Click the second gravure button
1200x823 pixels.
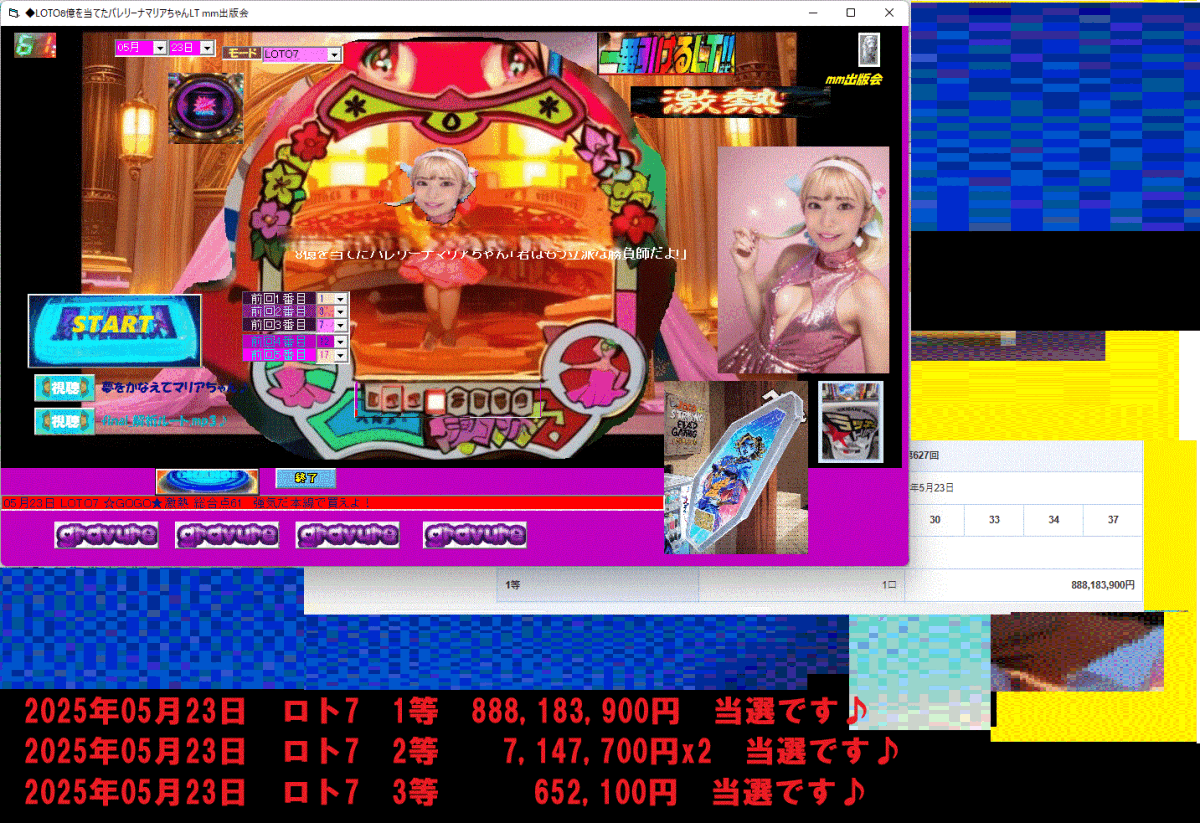227,535
